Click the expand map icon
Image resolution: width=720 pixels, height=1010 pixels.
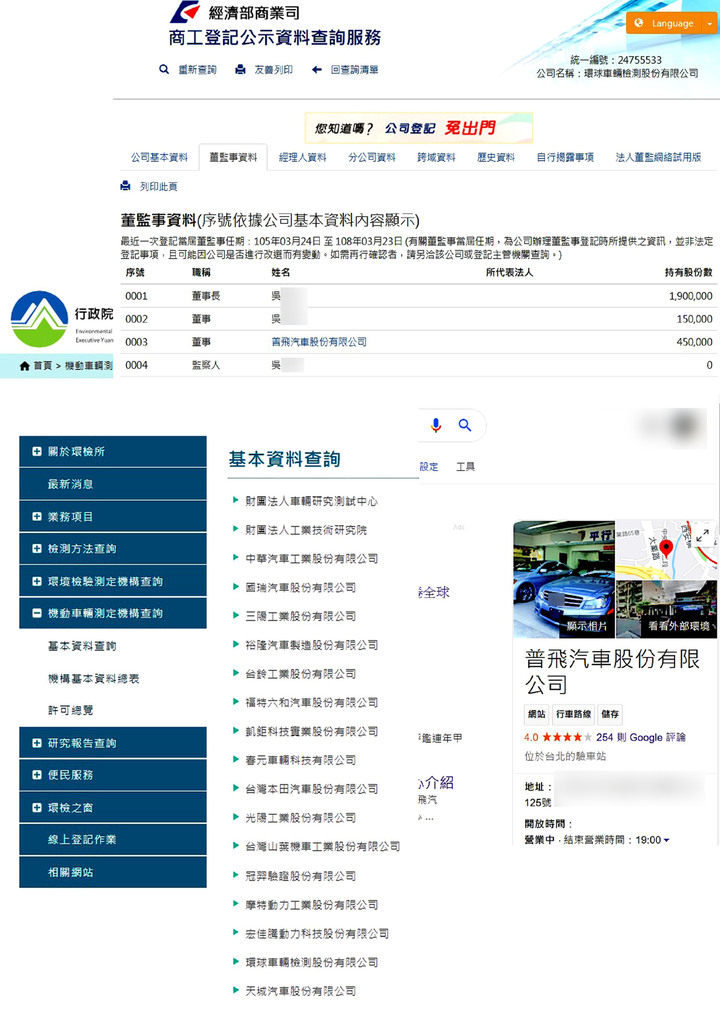pyautogui.click(x=703, y=535)
